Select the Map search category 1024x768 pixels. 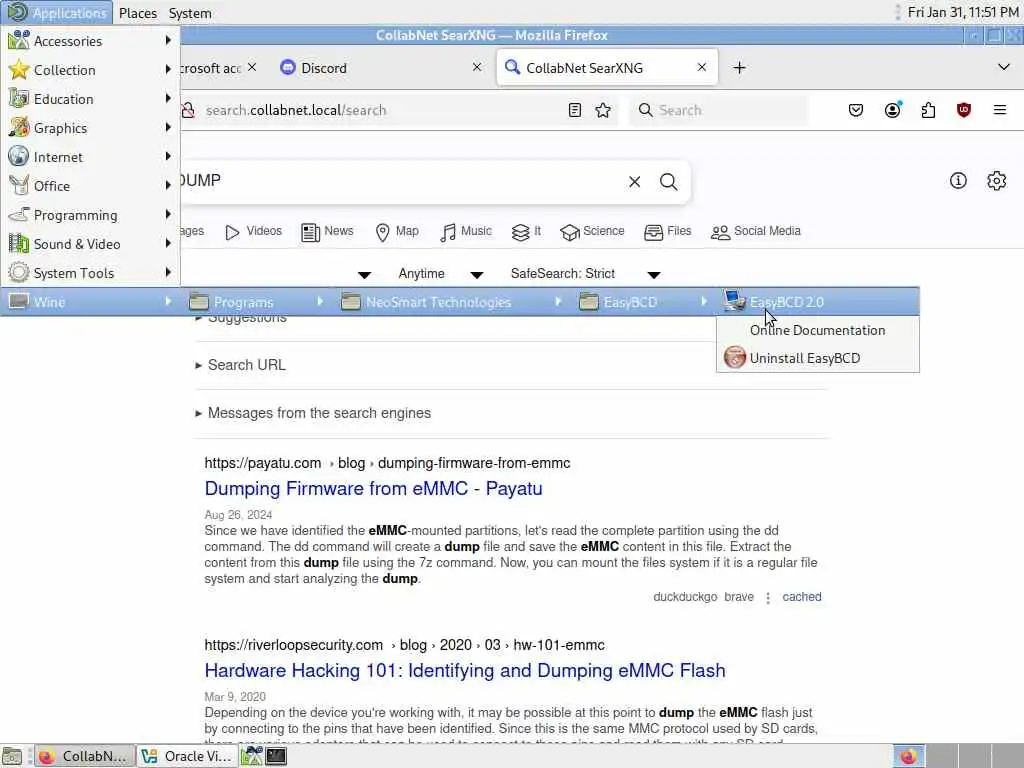(397, 232)
